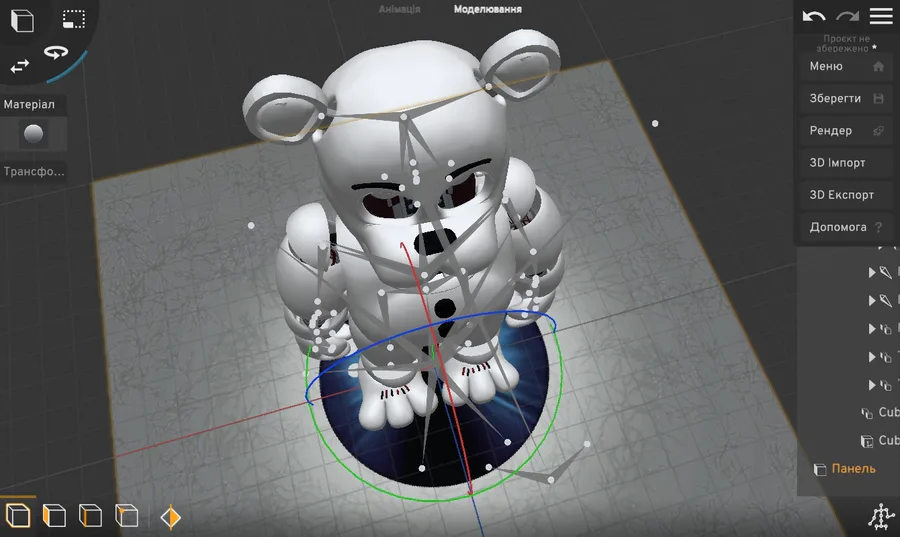Toggle the hamburger menu icon
Screen dimensions: 900x537
tap(880, 16)
